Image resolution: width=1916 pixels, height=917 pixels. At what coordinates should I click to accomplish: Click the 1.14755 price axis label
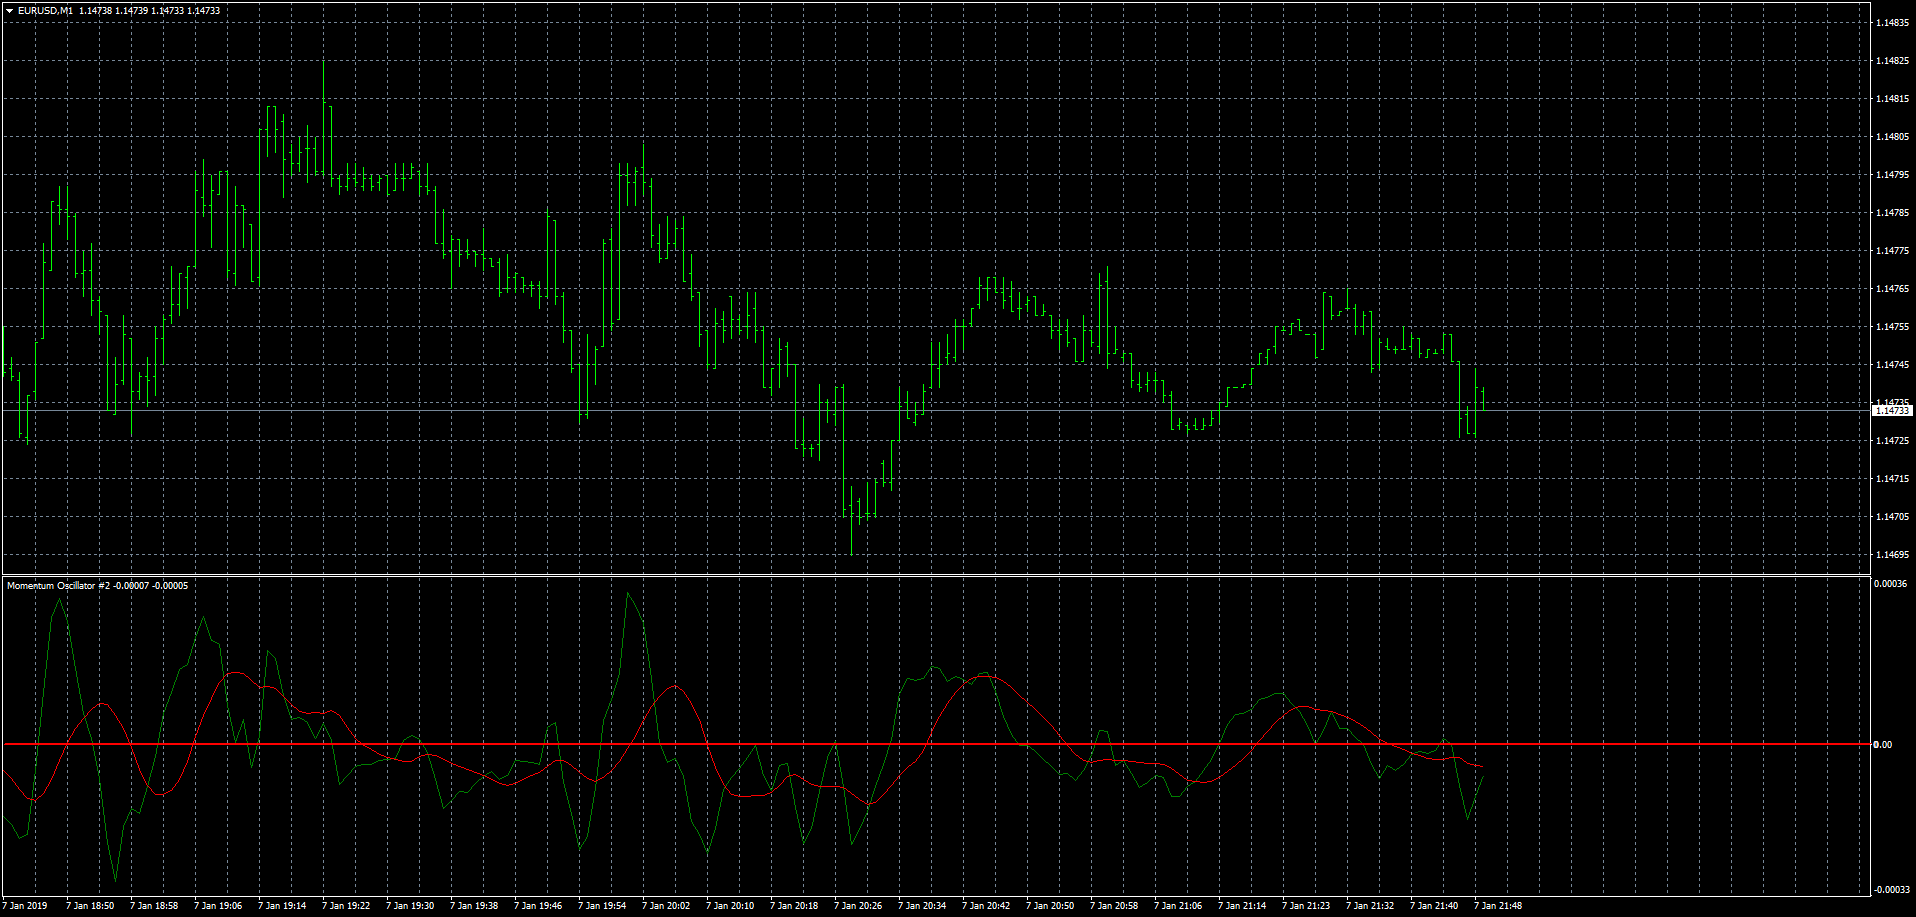(1893, 327)
